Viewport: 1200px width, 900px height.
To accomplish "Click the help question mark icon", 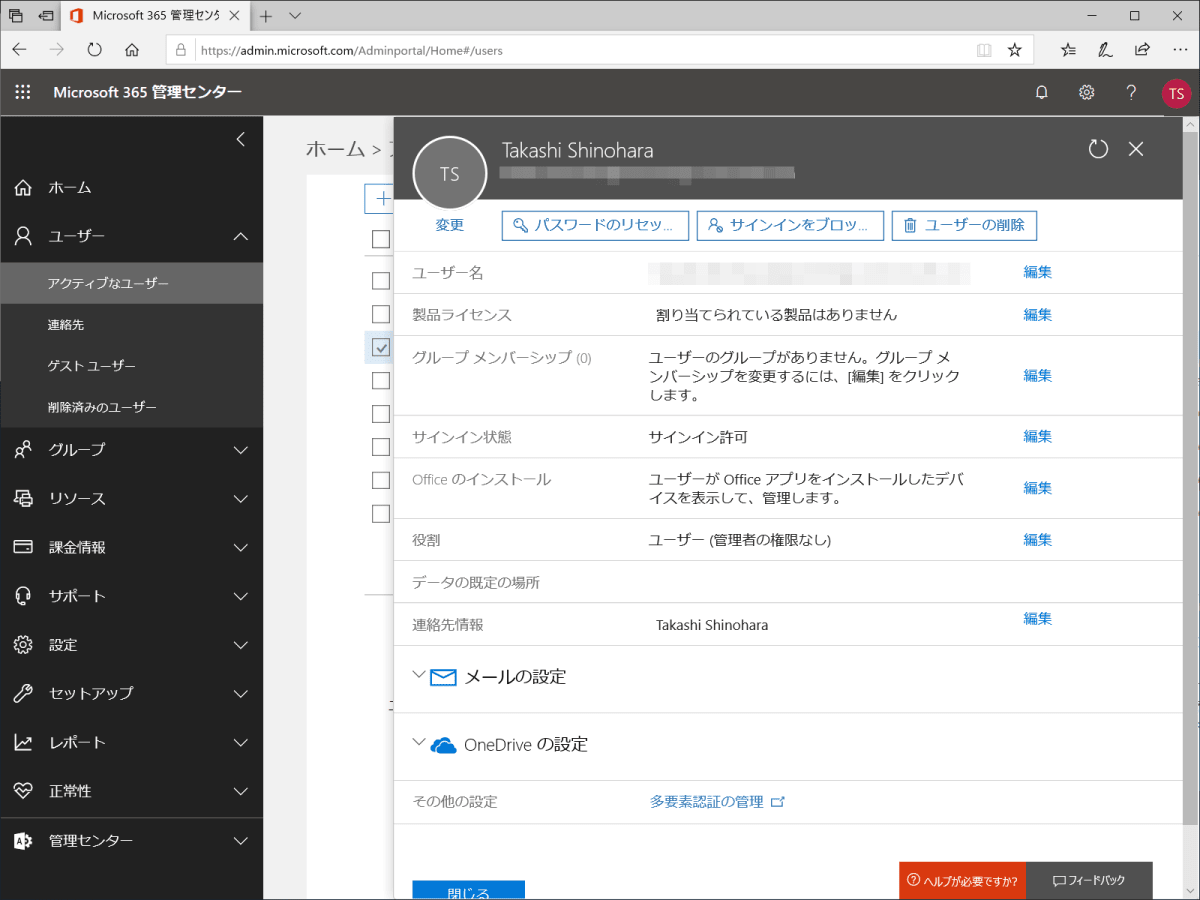I will pyautogui.click(x=1131, y=92).
